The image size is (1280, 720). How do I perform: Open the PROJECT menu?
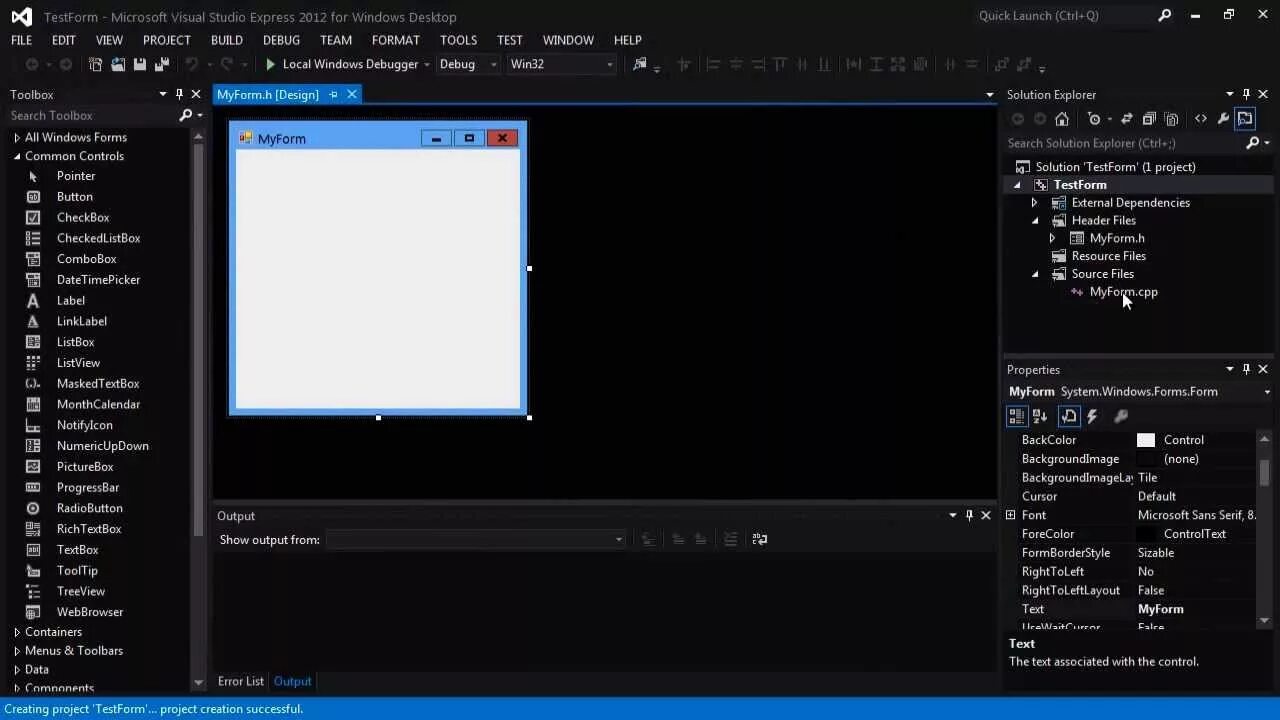point(166,40)
